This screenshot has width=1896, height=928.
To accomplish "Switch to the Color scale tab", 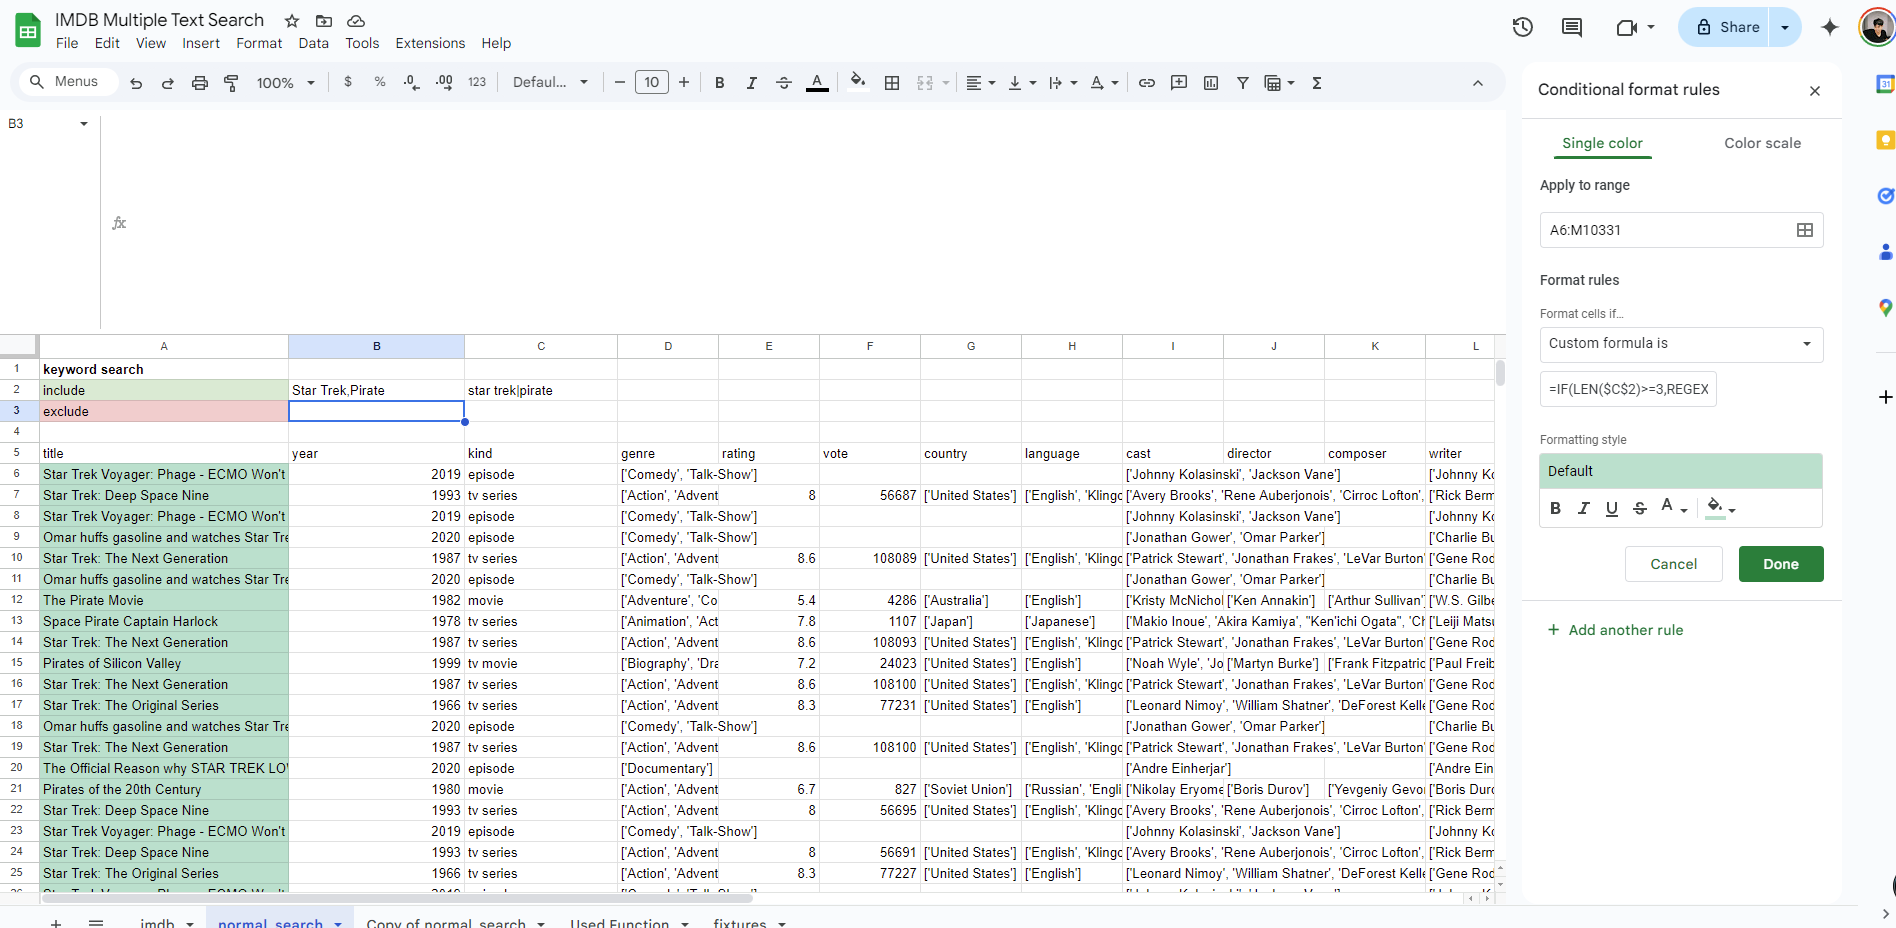I will coord(1762,143).
